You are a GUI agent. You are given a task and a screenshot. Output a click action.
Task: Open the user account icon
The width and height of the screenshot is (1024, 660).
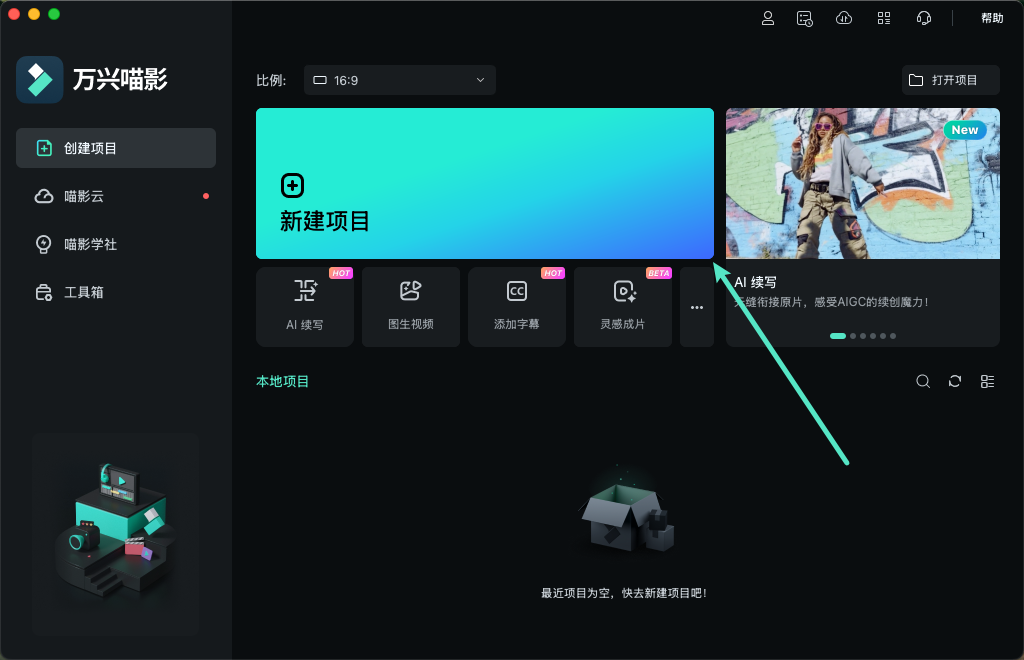click(x=768, y=18)
